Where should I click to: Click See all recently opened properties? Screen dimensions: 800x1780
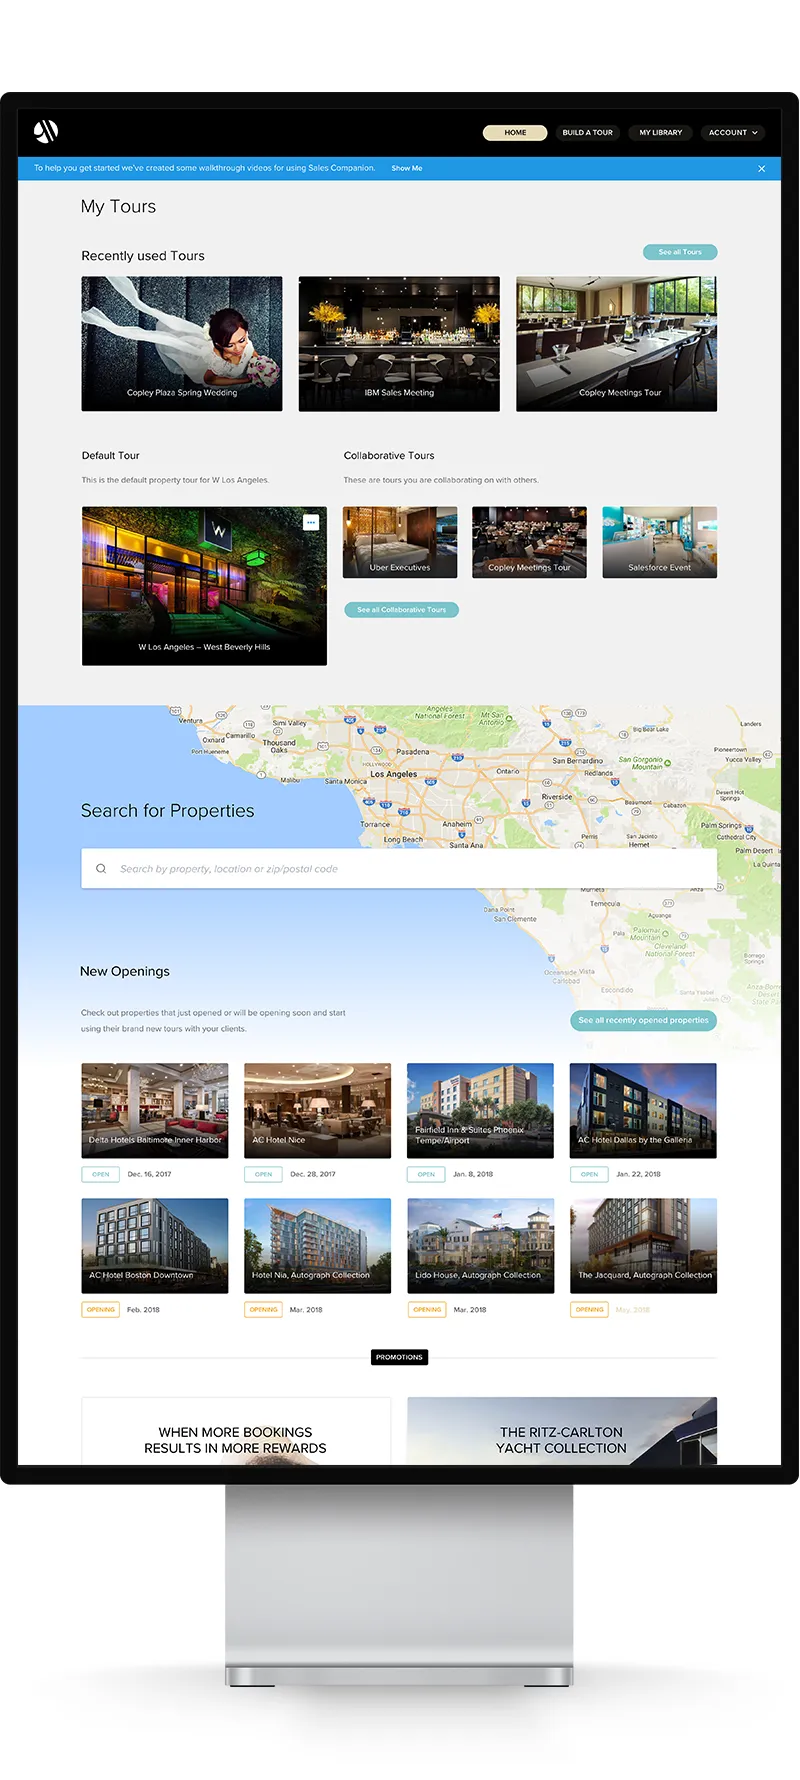click(643, 1020)
